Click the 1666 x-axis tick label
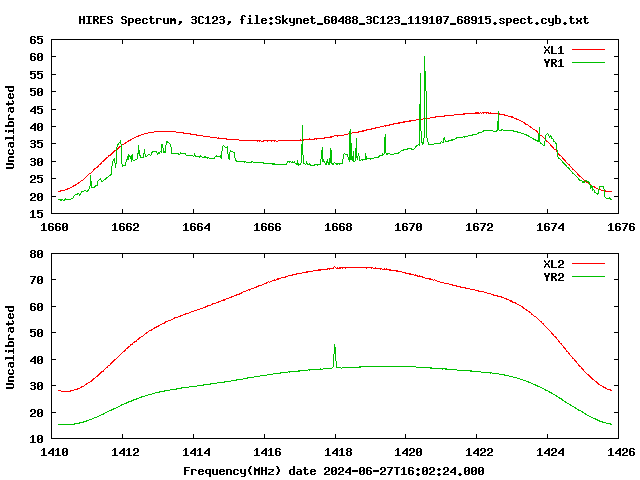 point(267,227)
